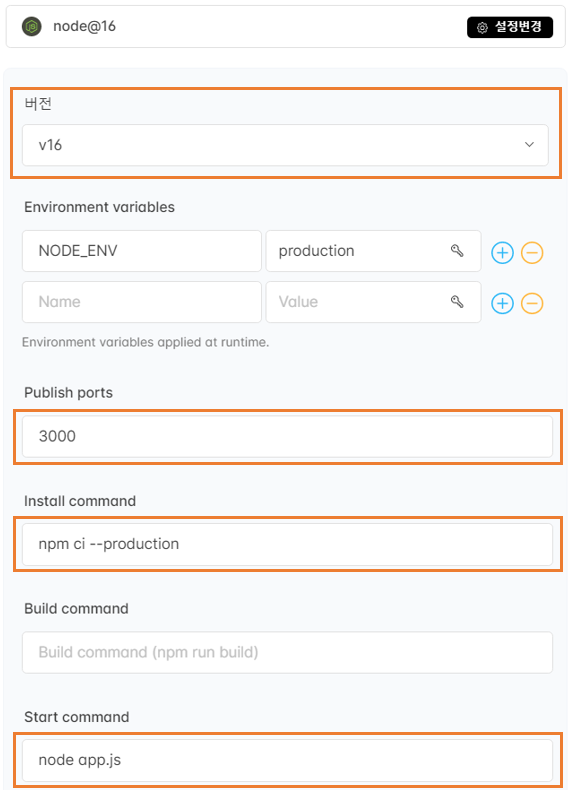Click the chevron arrow of version selector
This screenshot has height=790, width=573.
(529, 145)
